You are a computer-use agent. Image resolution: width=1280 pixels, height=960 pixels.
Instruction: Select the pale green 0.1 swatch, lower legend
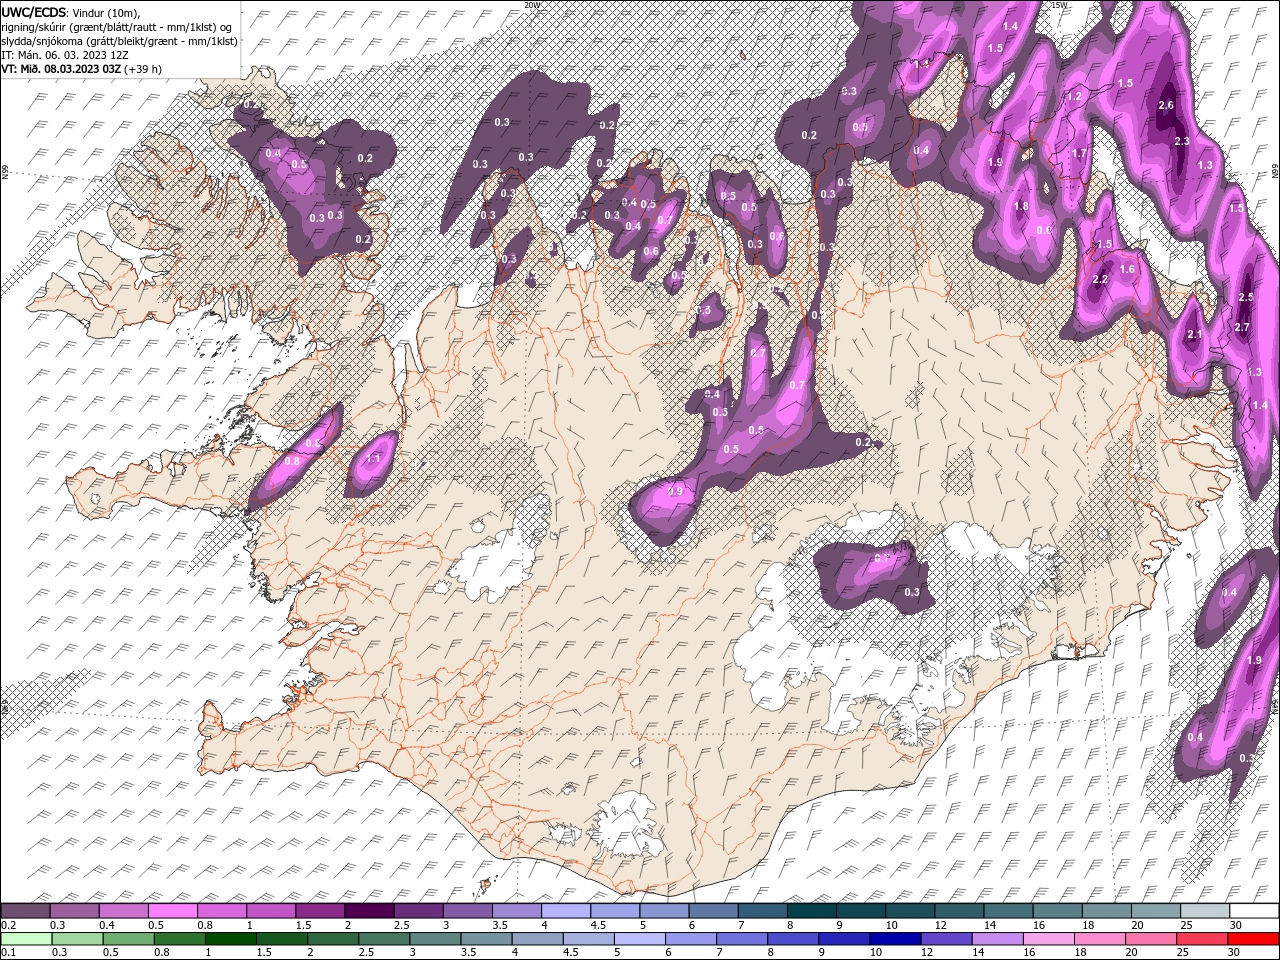[26, 939]
